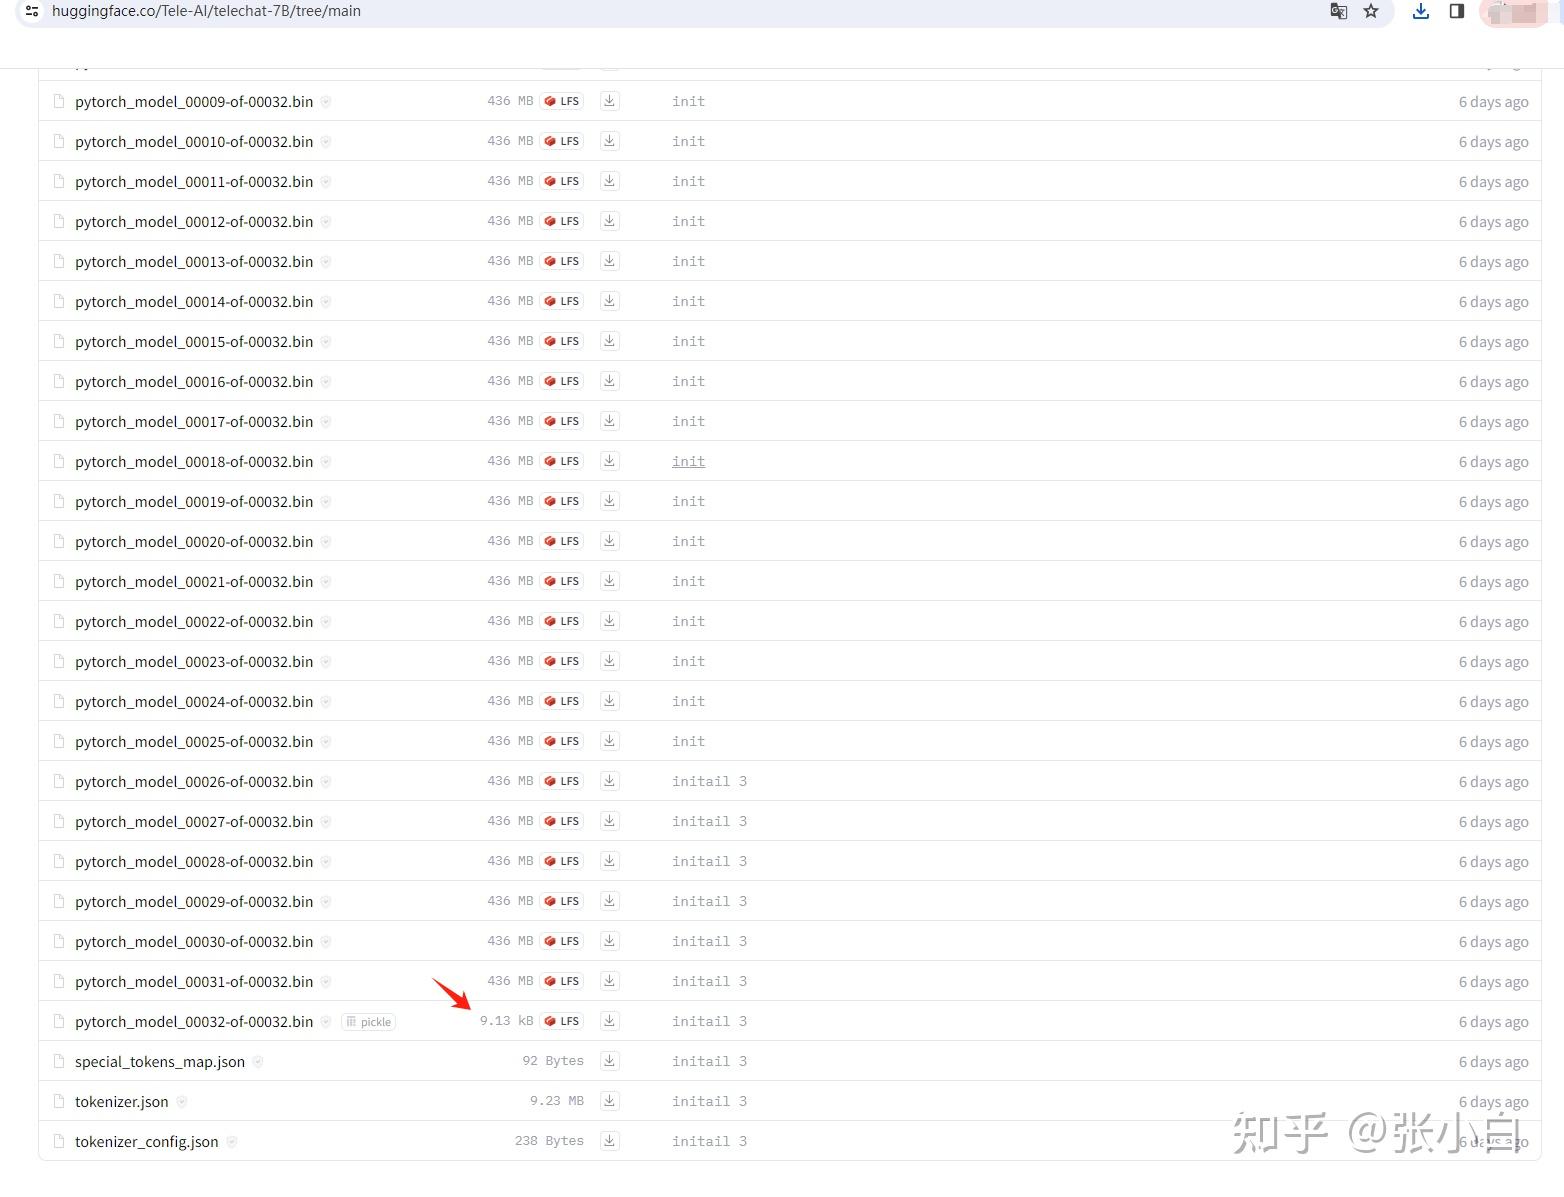
Task: Click the LFS badge on pytorch_model_00032 row
Action: pos(562,1021)
